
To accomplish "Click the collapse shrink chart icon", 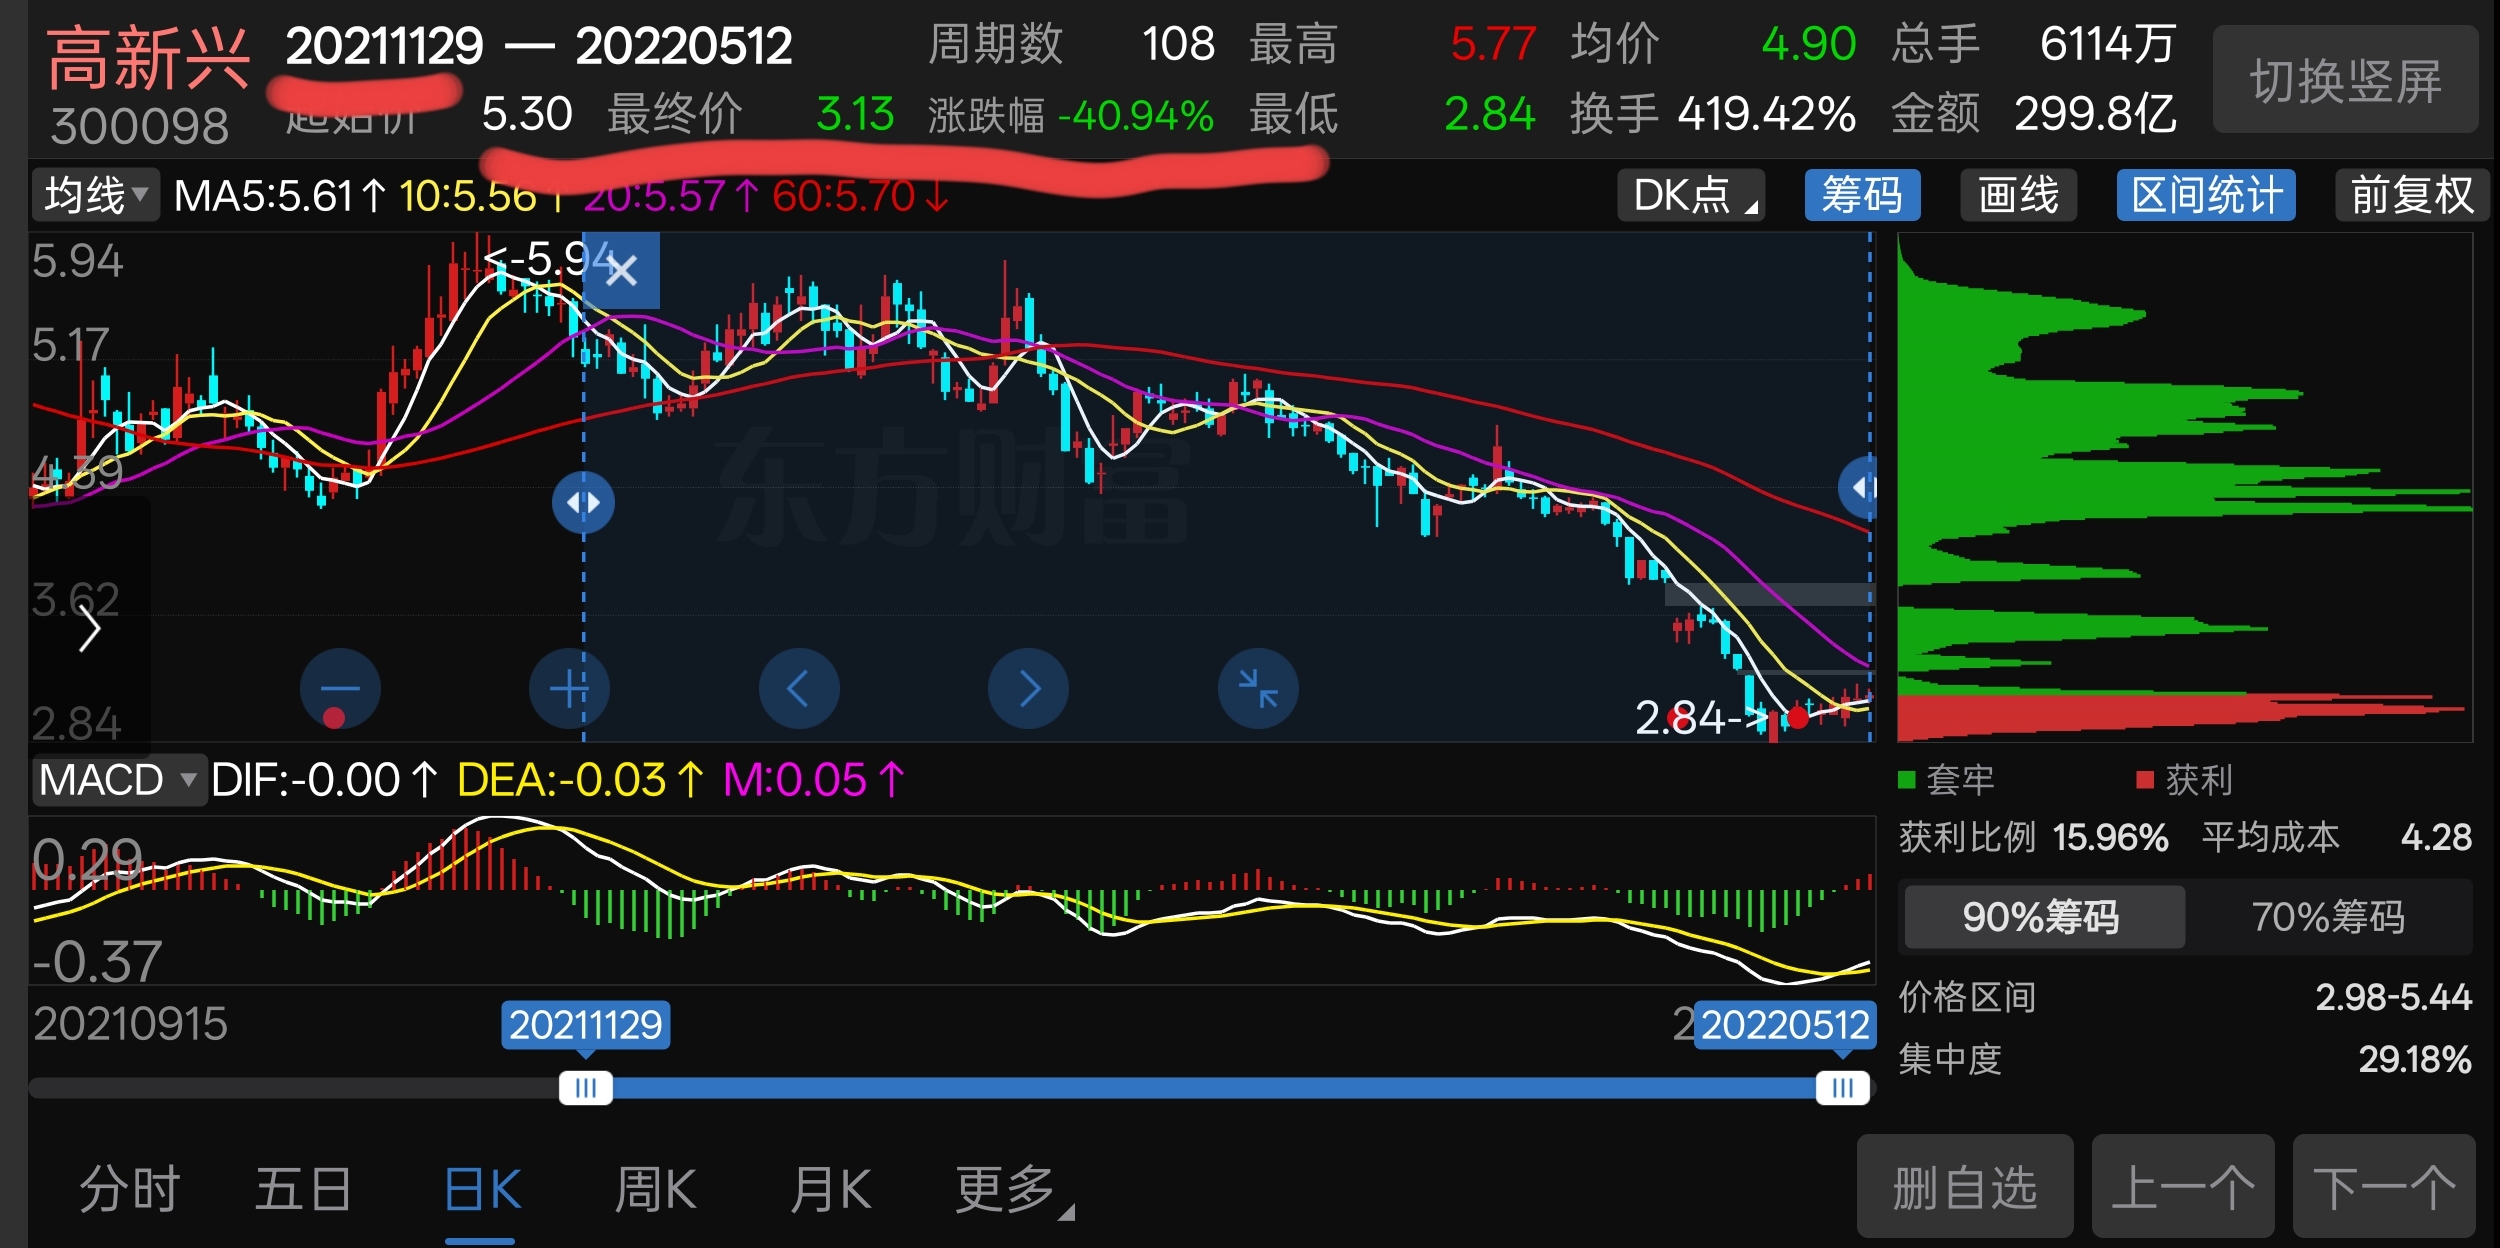I will click(1257, 689).
